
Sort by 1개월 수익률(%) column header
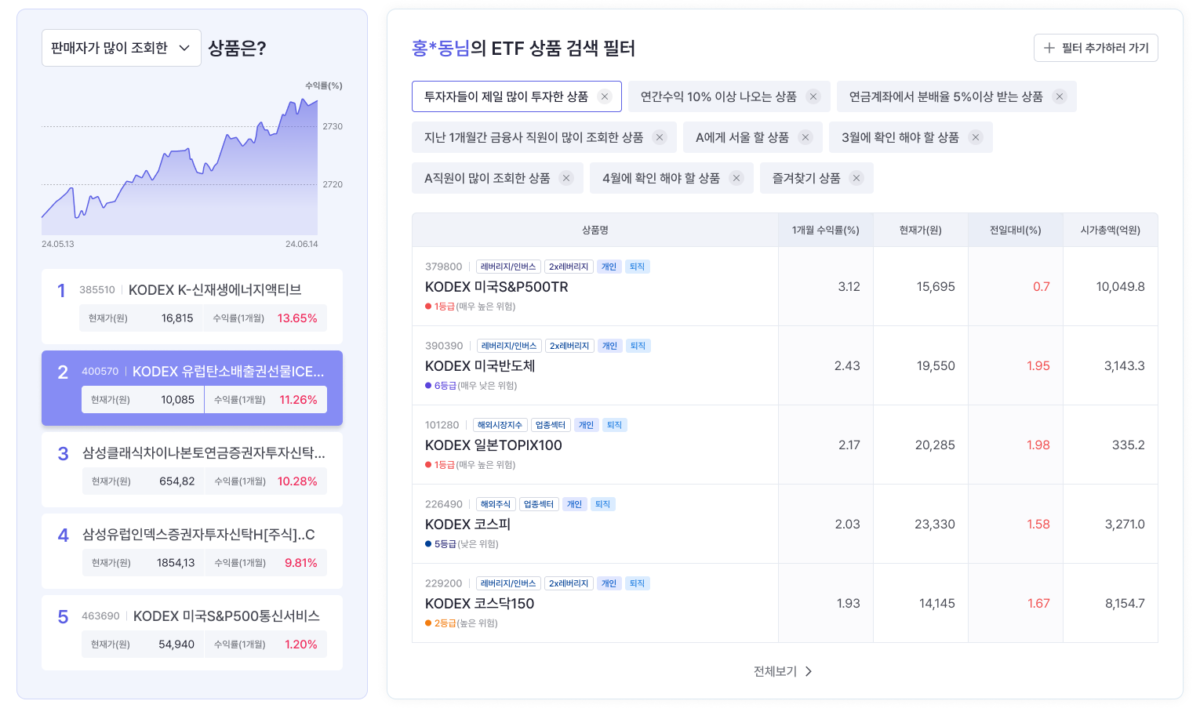(x=825, y=230)
